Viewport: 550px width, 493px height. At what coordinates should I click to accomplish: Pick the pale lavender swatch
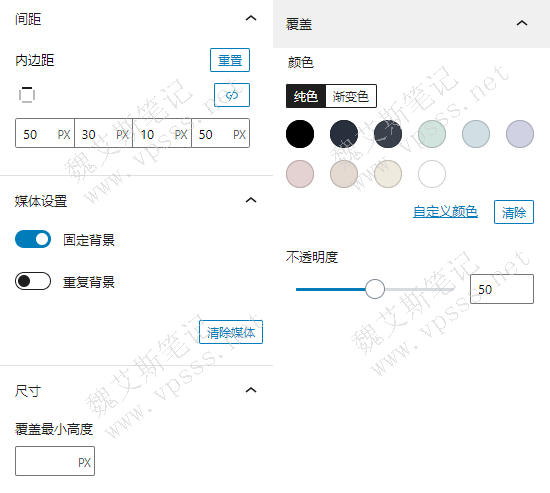pyautogui.click(x=520, y=134)
